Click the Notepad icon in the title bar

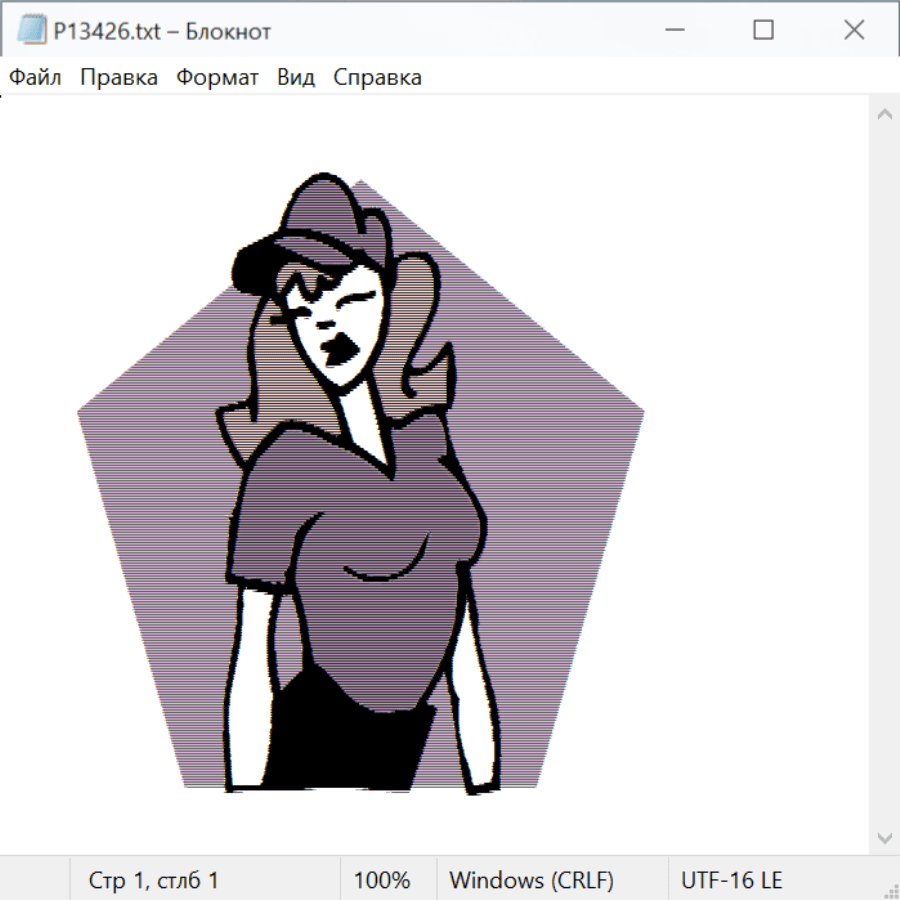(x=31, y=30)
